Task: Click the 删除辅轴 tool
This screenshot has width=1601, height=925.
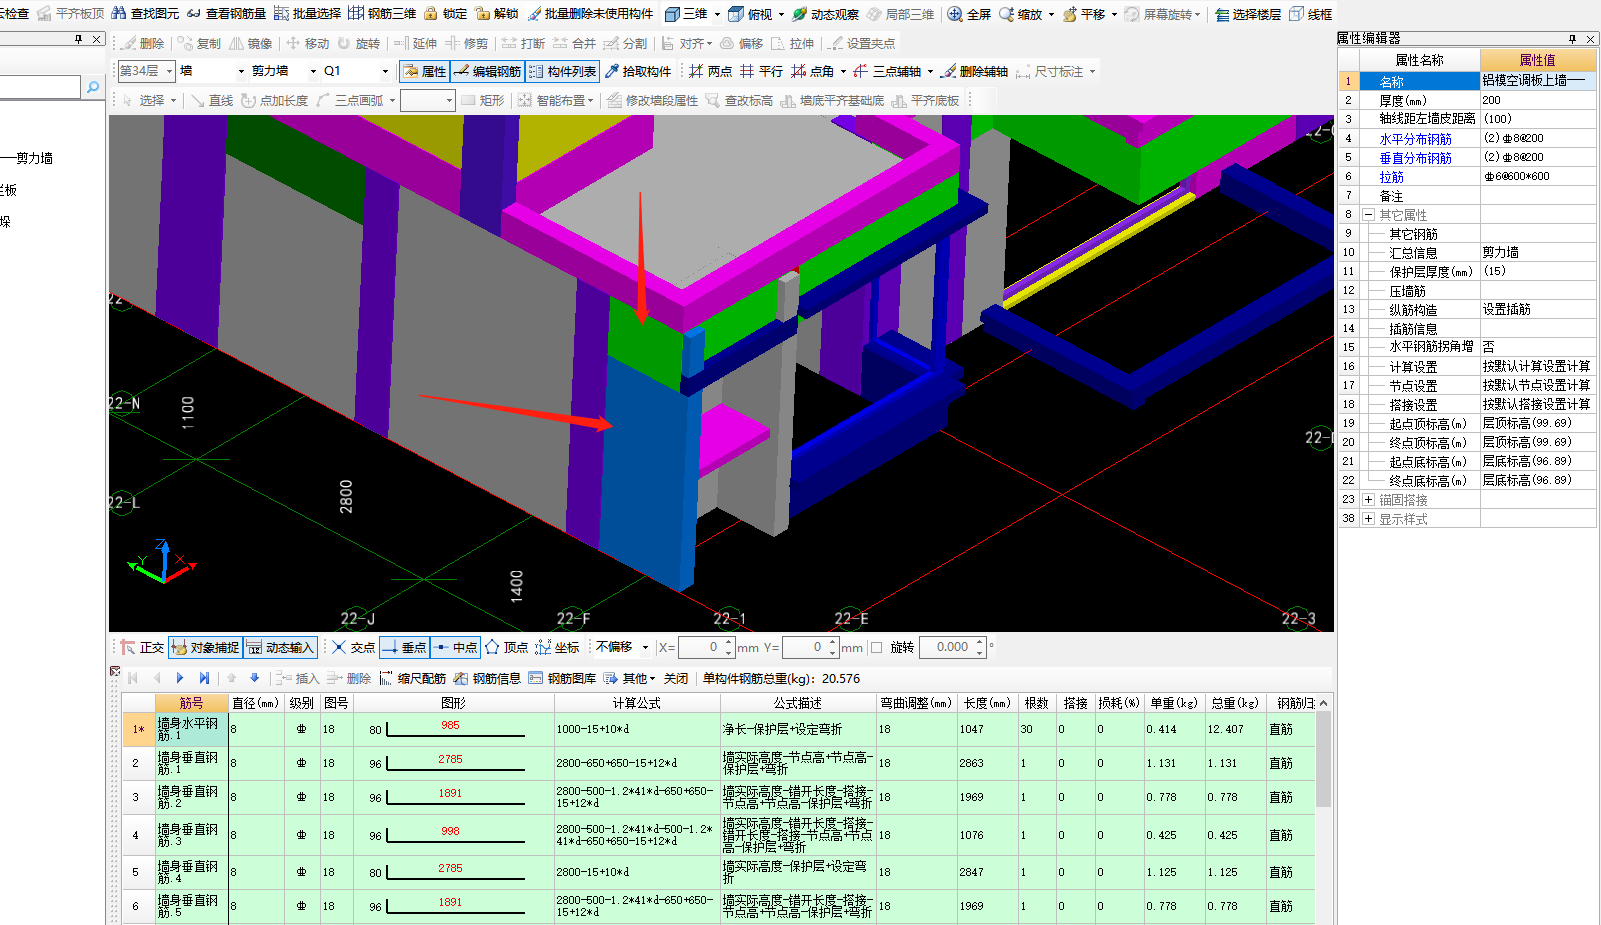Action: click(974, 71)
